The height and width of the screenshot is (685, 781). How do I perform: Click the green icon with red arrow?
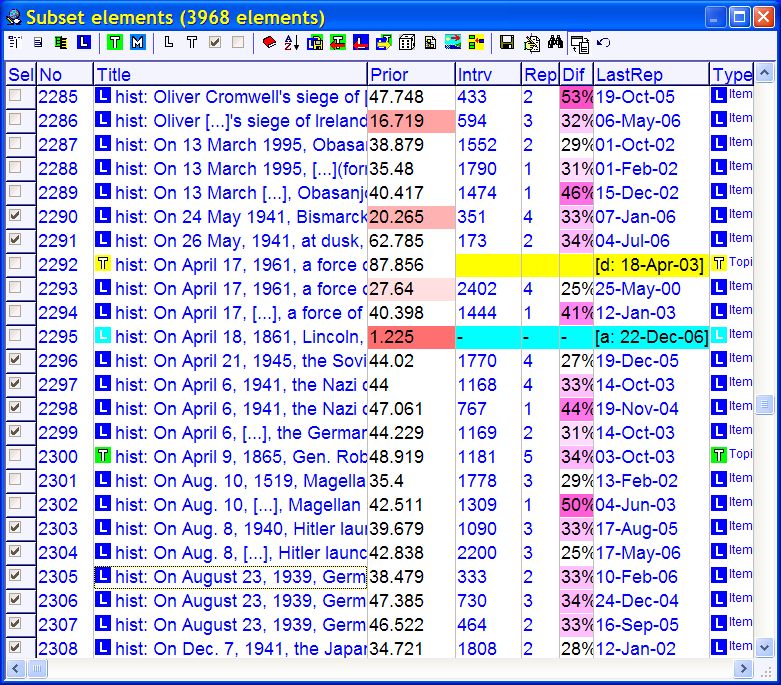pyautogui.click(x=338, y=43)
